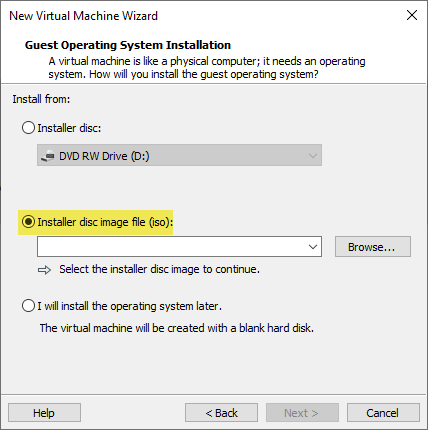Choose the "Installer disc image file (iso)" radio option
This screenshot has width=428, height=430.
click(x=28, y=222)
